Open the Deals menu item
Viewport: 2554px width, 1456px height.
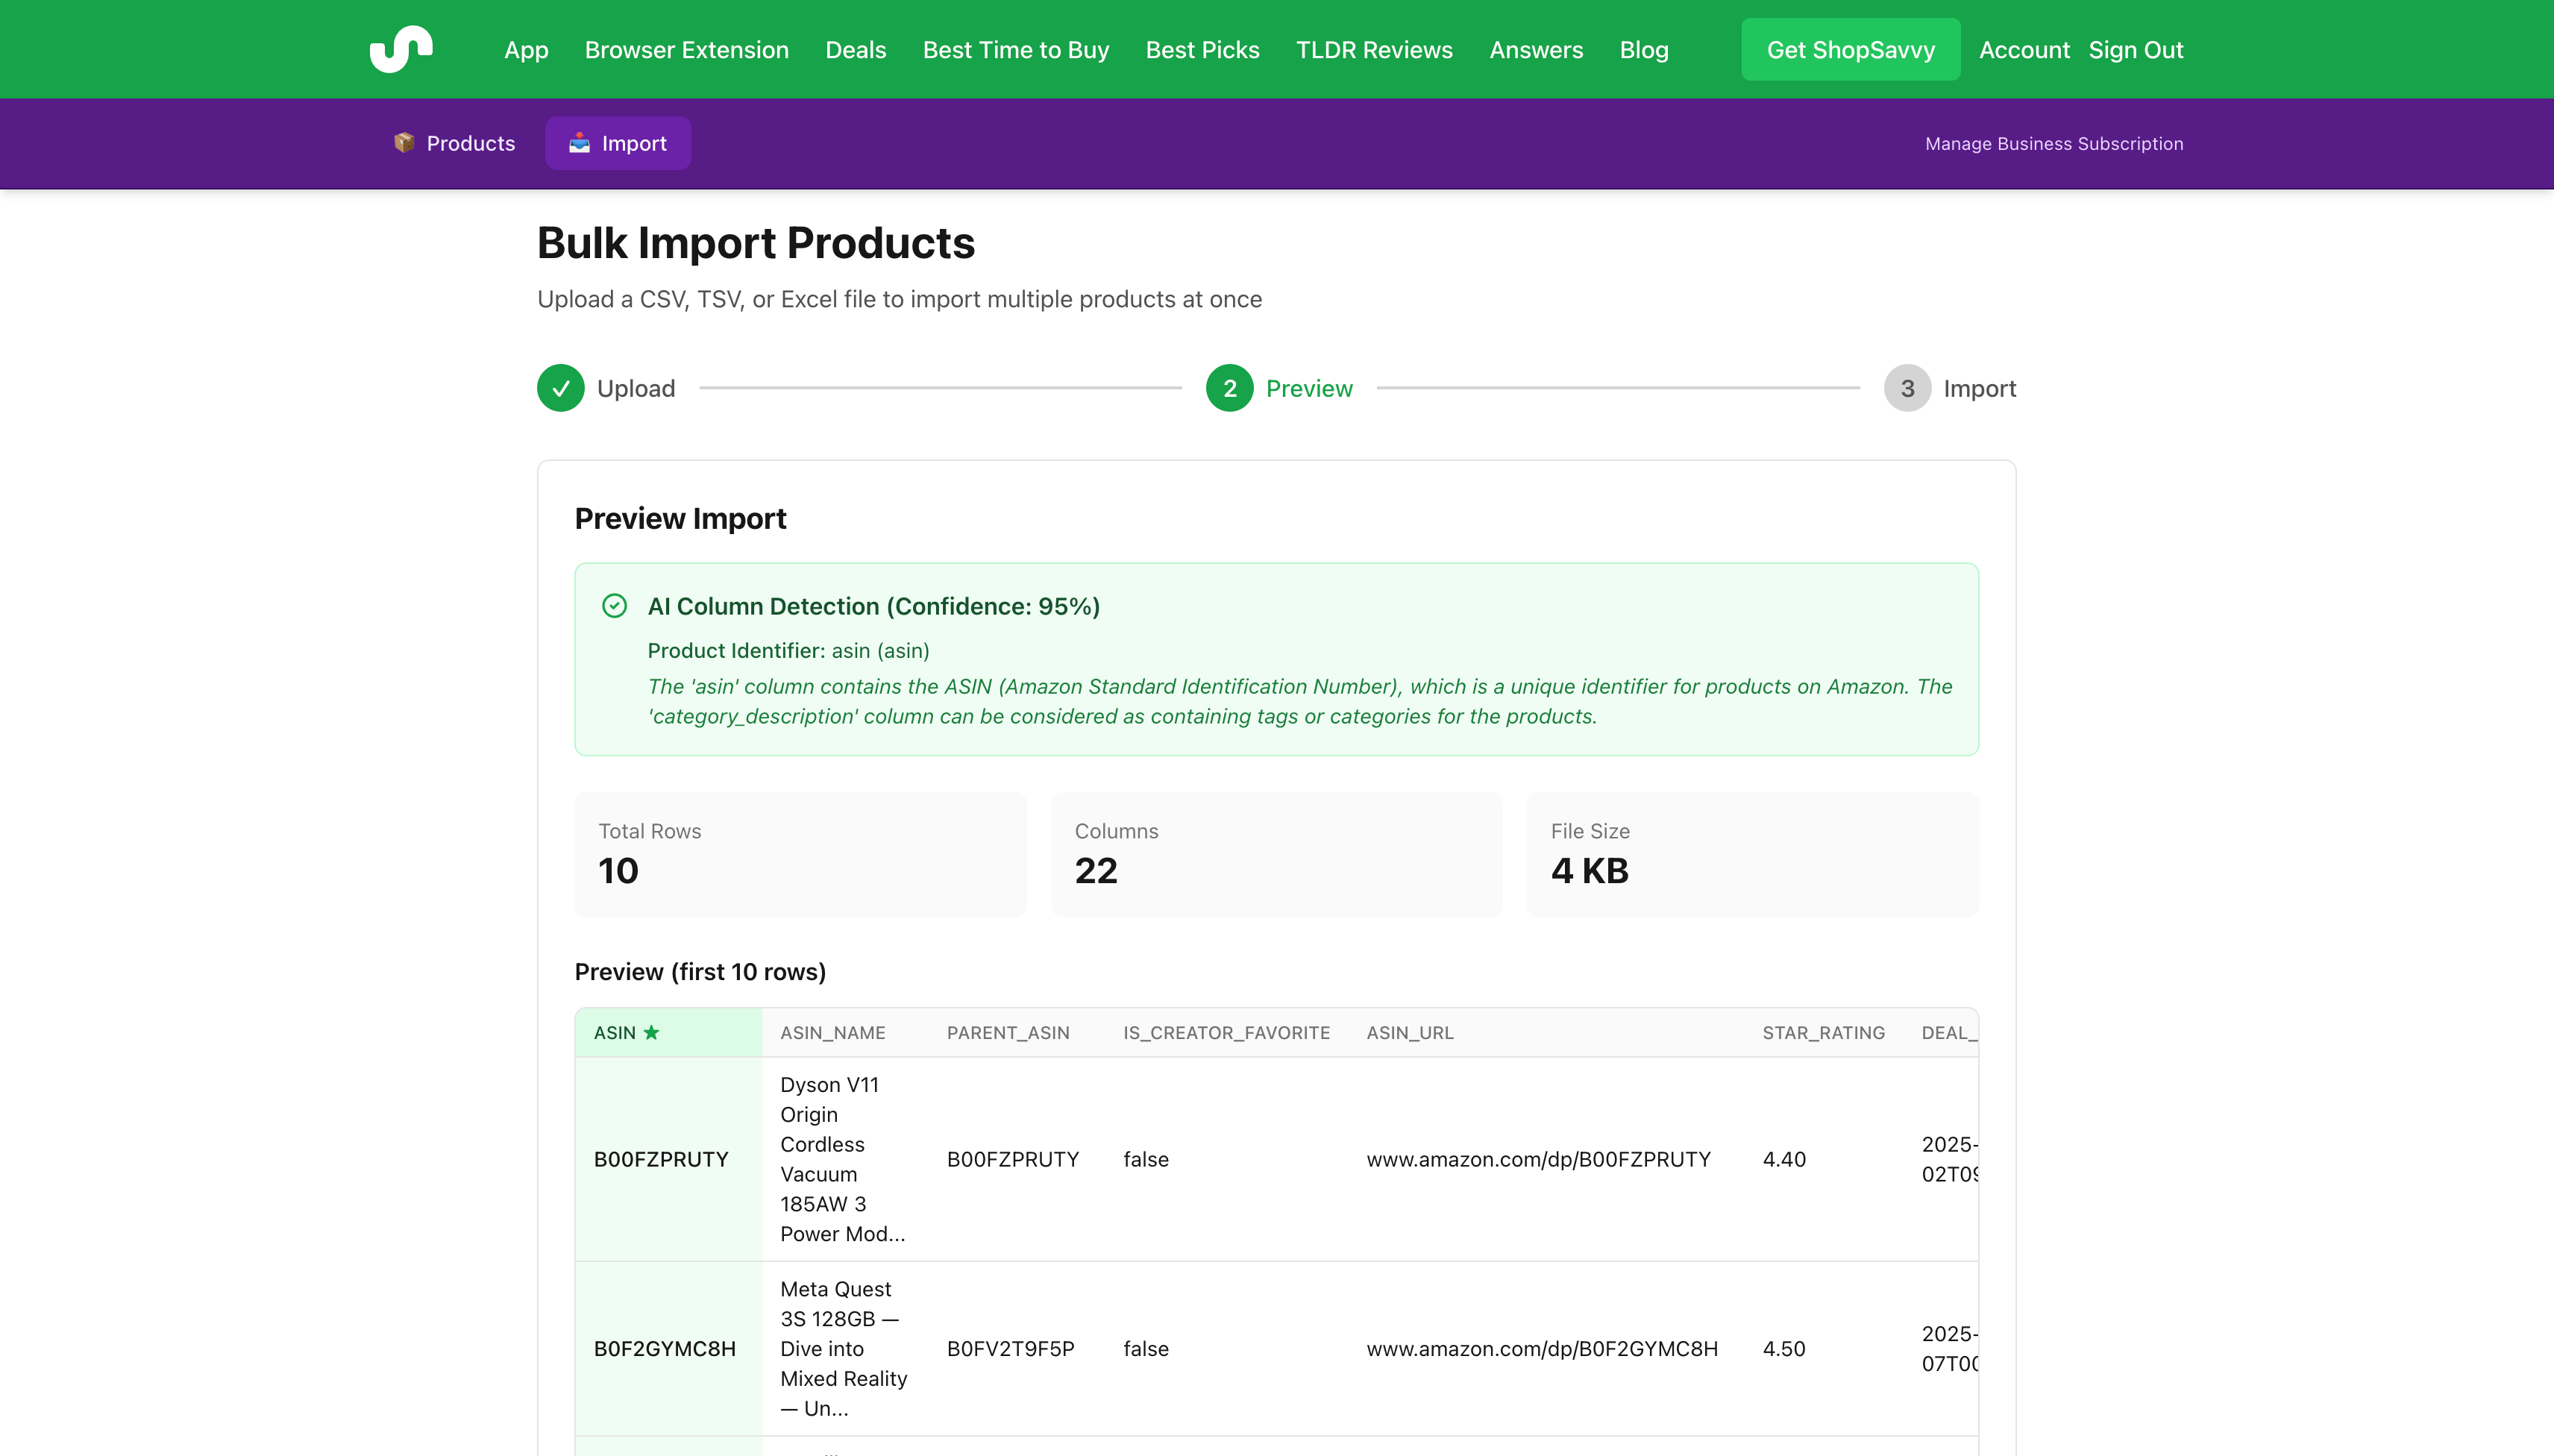[x=855, y=49]
